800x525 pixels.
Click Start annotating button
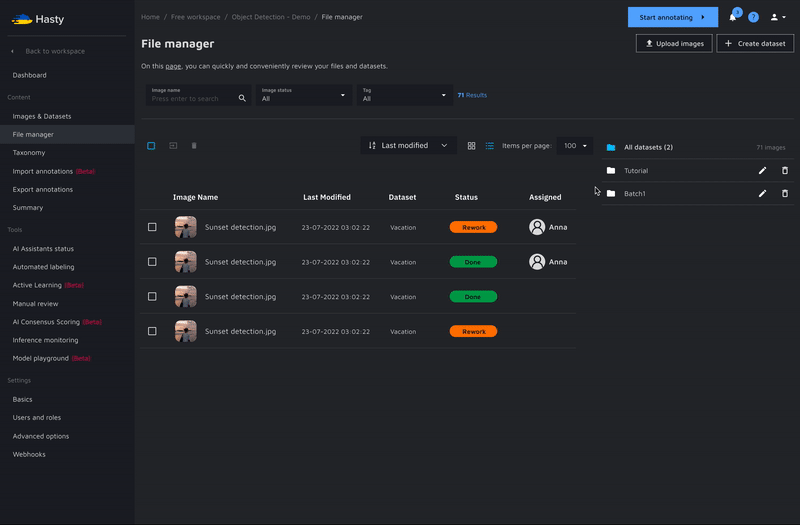pos(673,17)
